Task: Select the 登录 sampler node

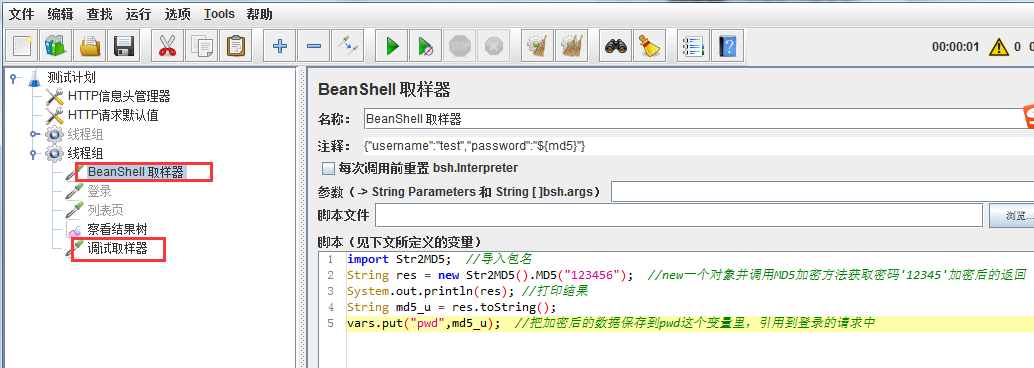Action: tap(100, 192)
